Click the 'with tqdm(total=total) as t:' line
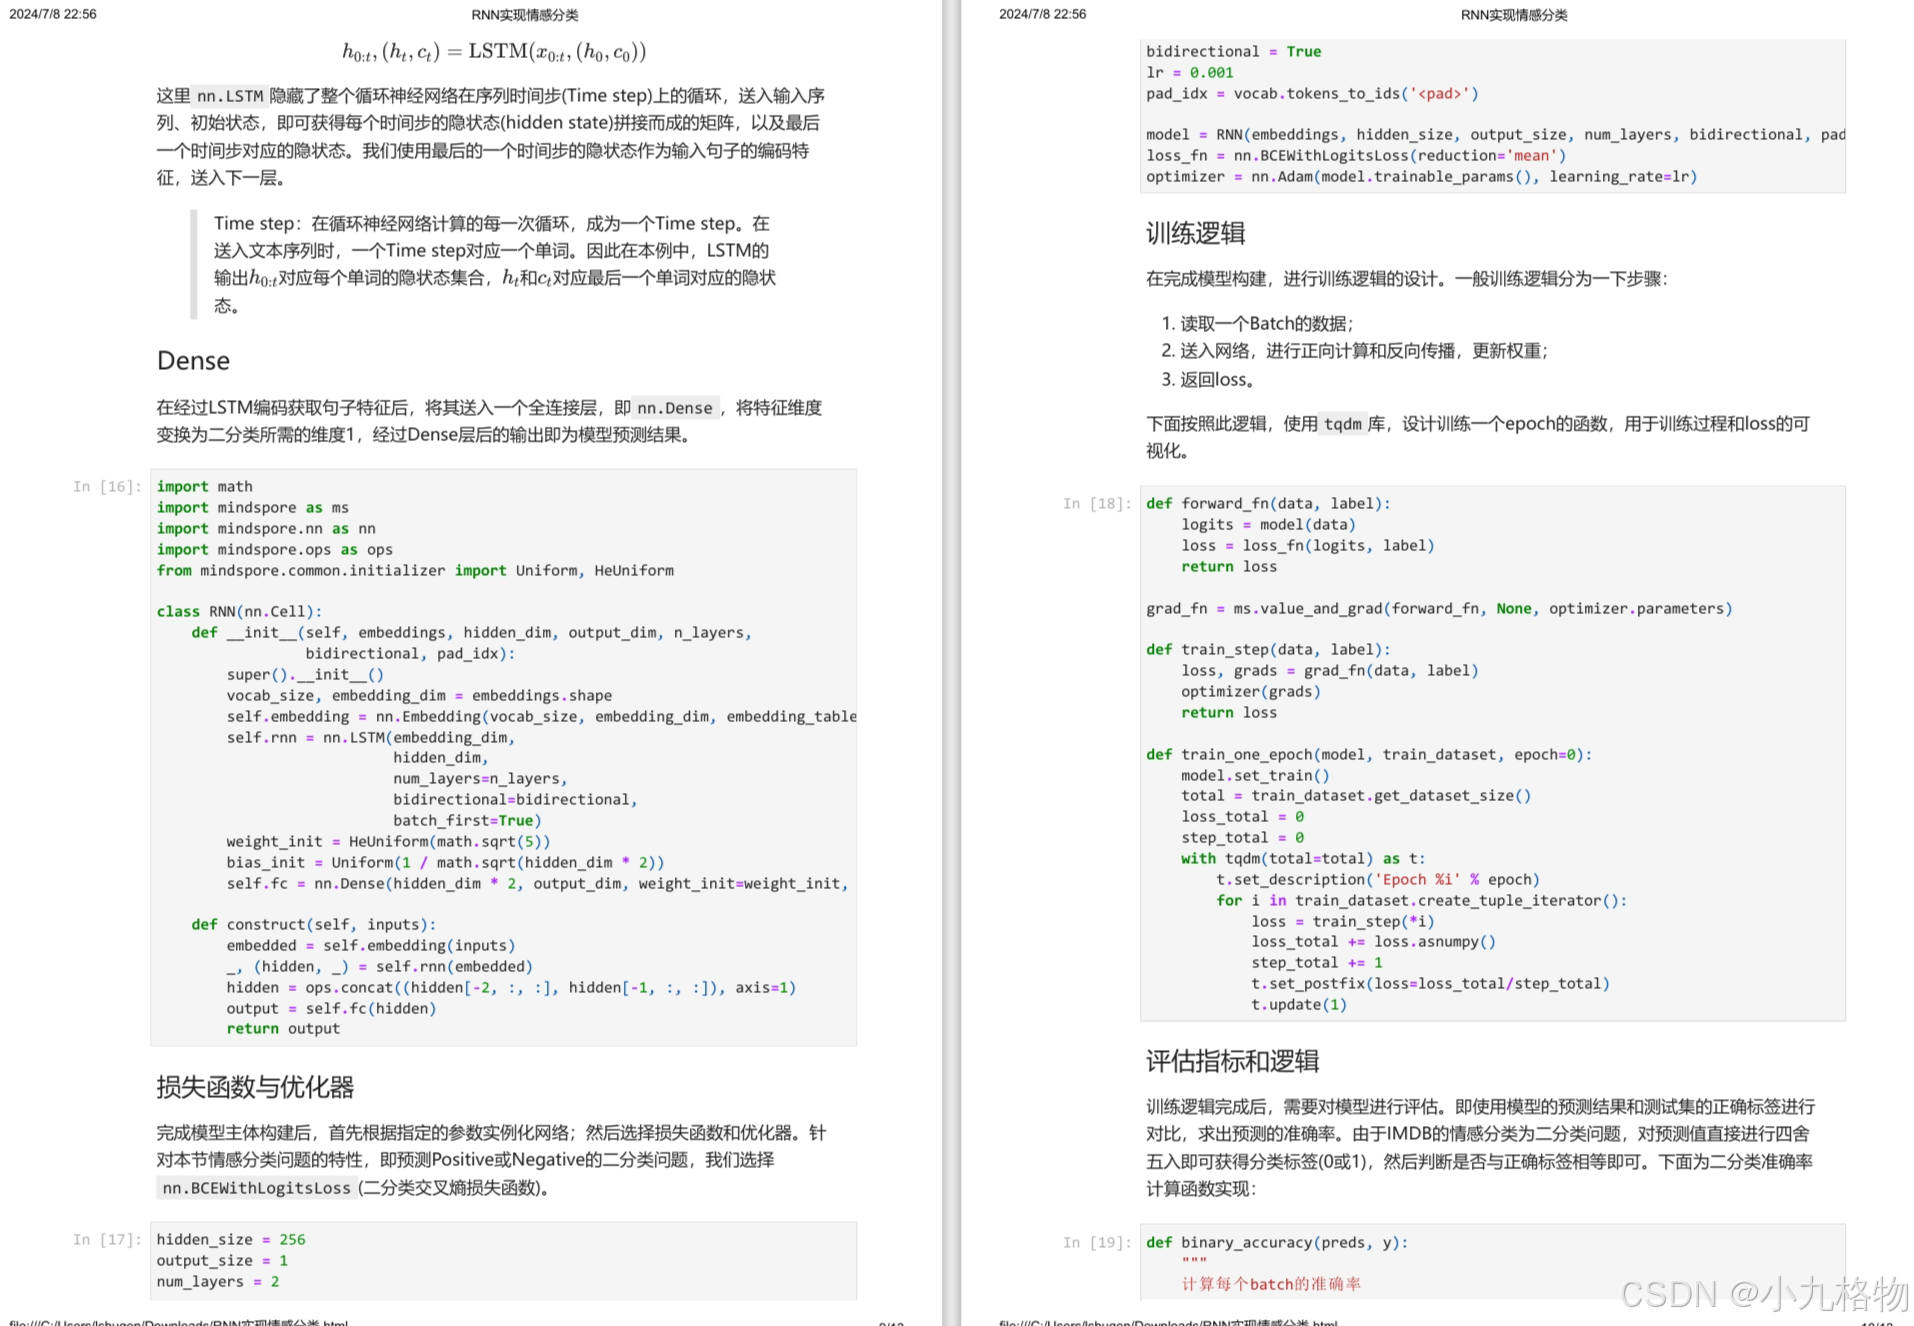 (x=1303, y=859)
